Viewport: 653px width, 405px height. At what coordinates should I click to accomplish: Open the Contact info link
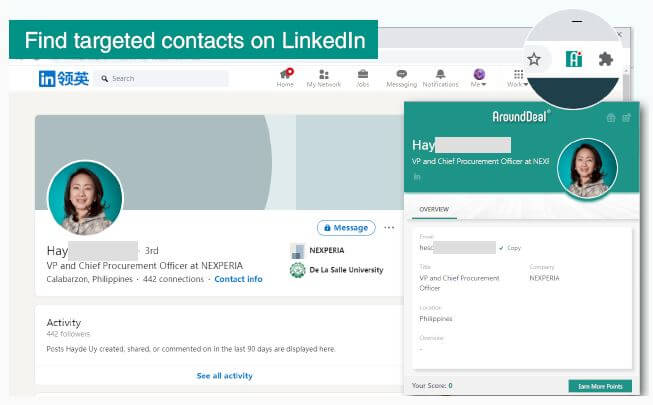click(x=238, y=279)
